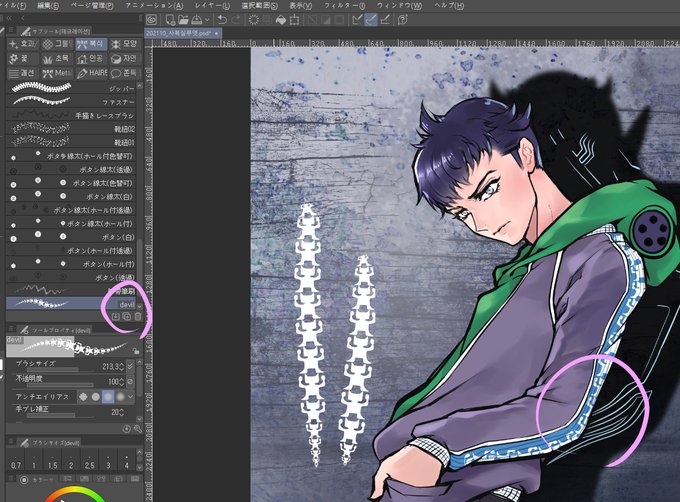Open sub tool detail wrench icon
The image size is (680, 502).
click(138, 429)
